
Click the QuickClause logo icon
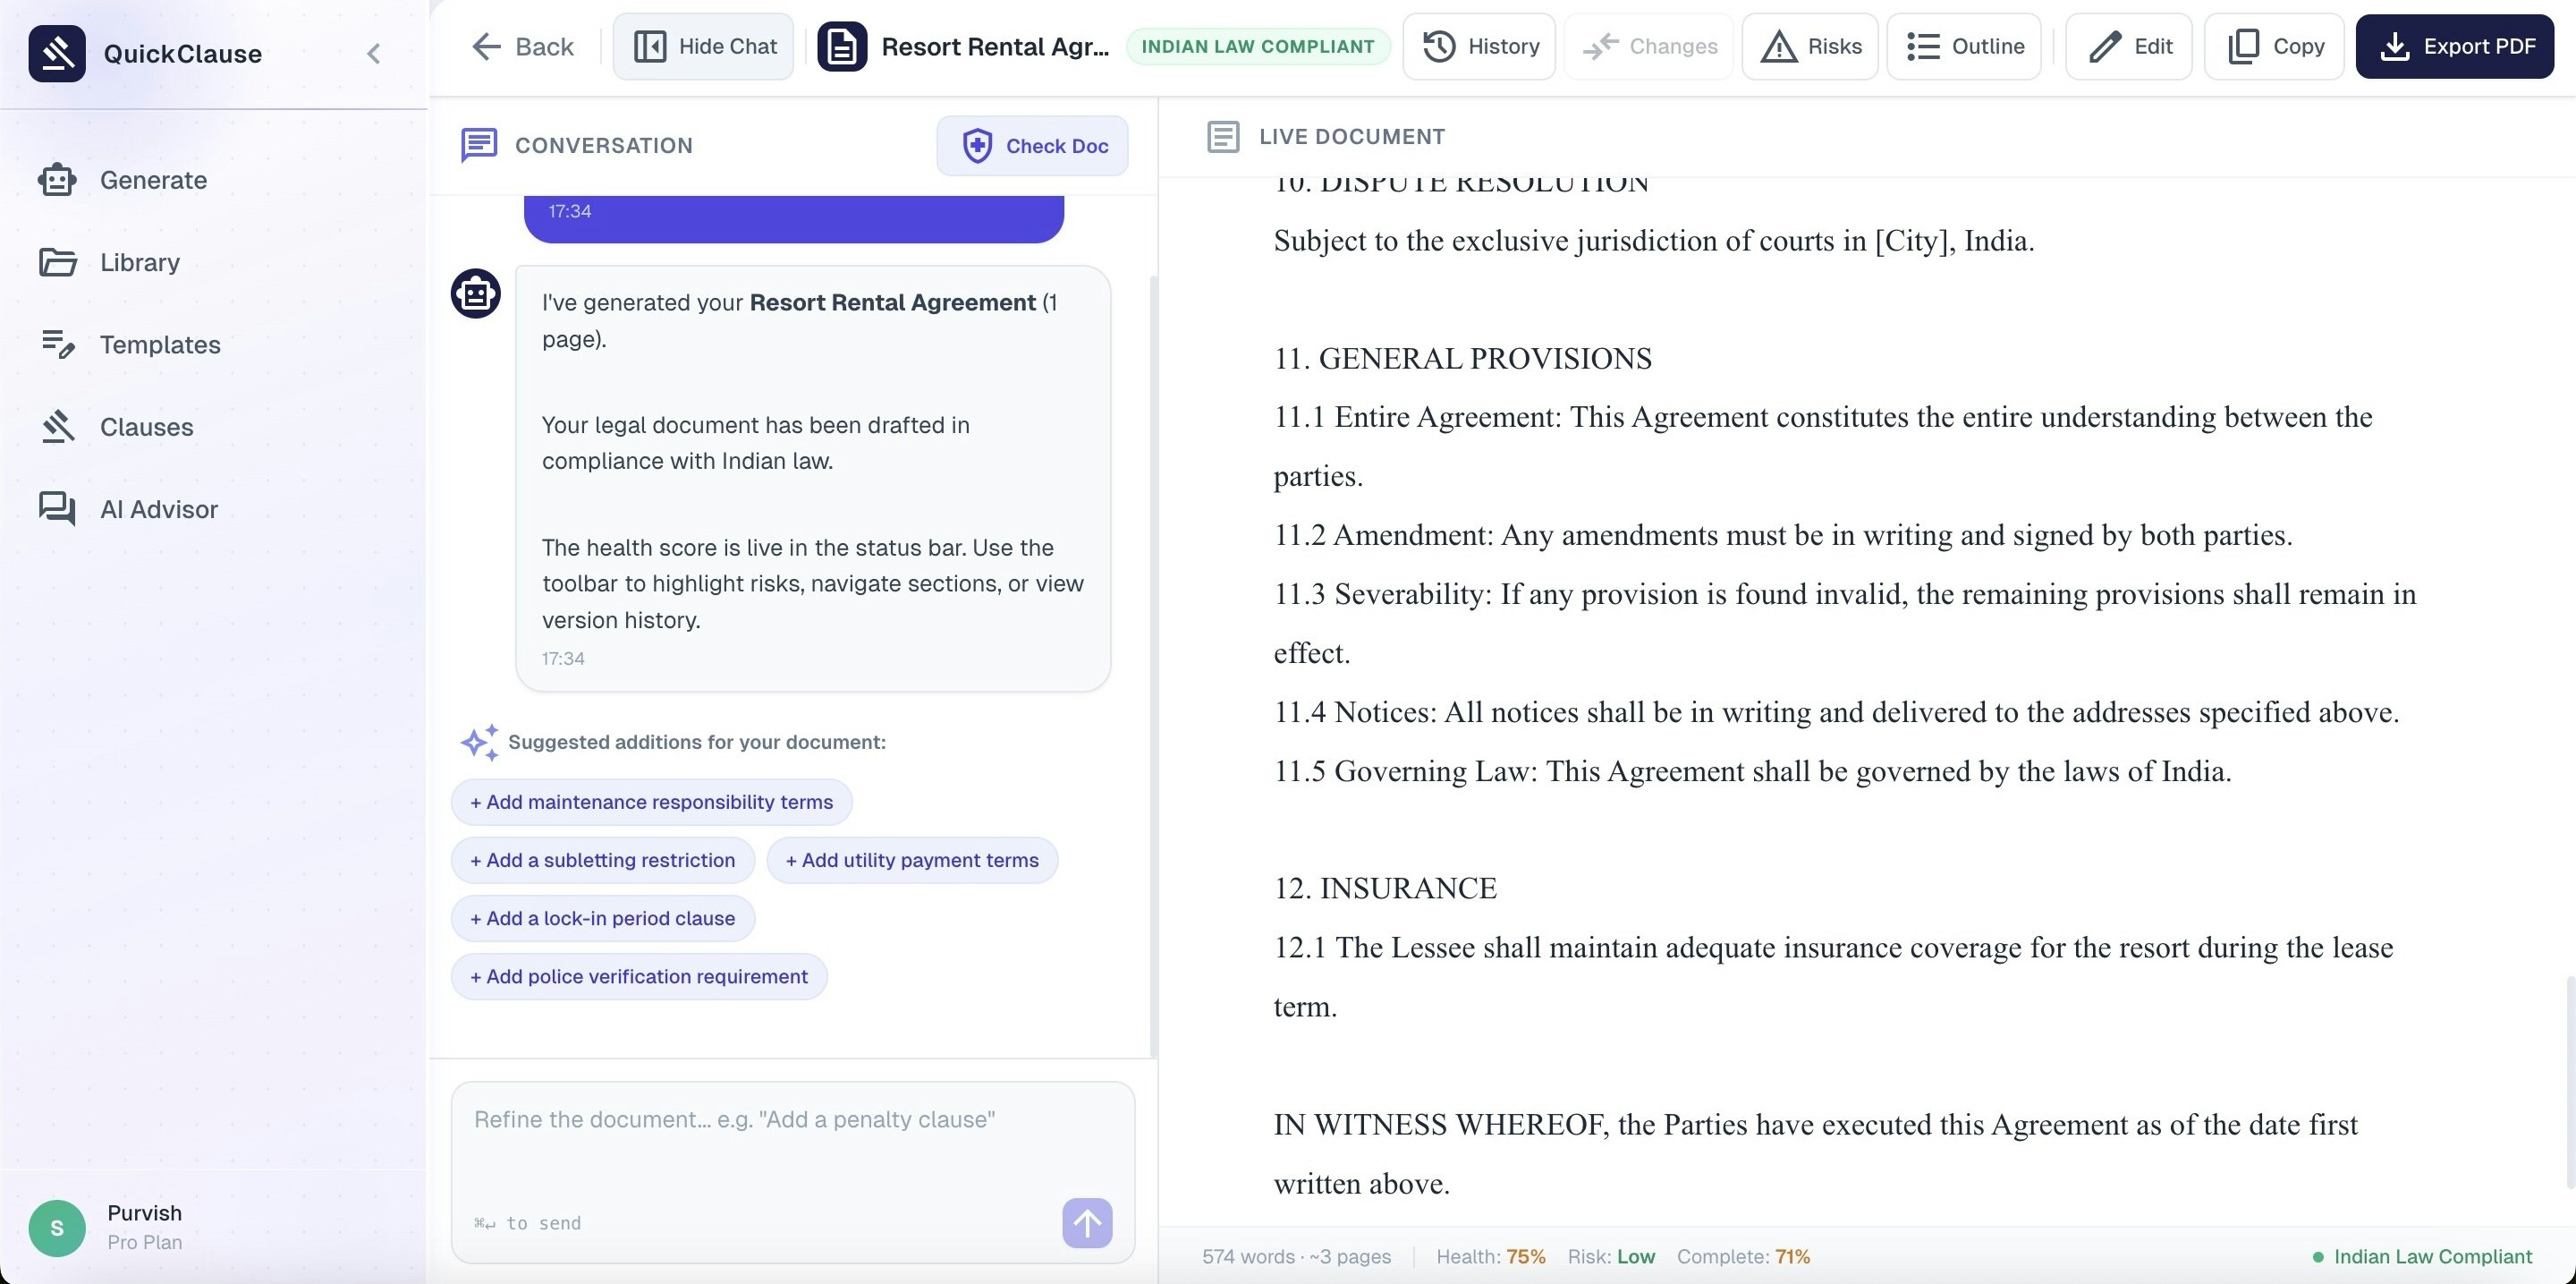coord(57,53)
